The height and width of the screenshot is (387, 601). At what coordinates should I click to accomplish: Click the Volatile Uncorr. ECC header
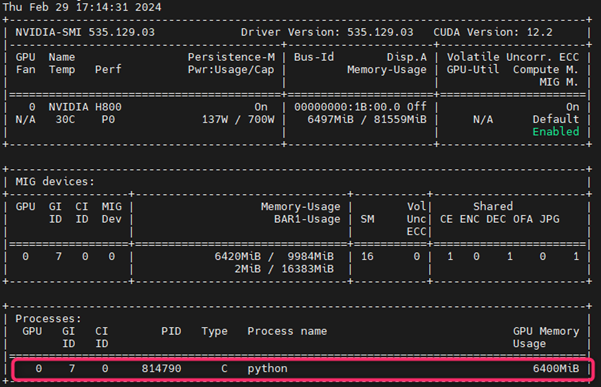(513, 57)
